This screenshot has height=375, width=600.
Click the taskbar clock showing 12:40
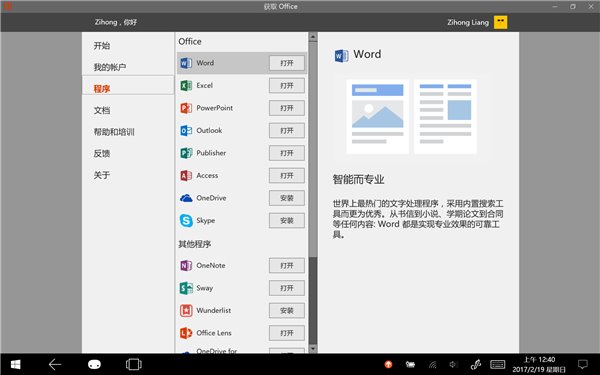(x=539, y=364)
